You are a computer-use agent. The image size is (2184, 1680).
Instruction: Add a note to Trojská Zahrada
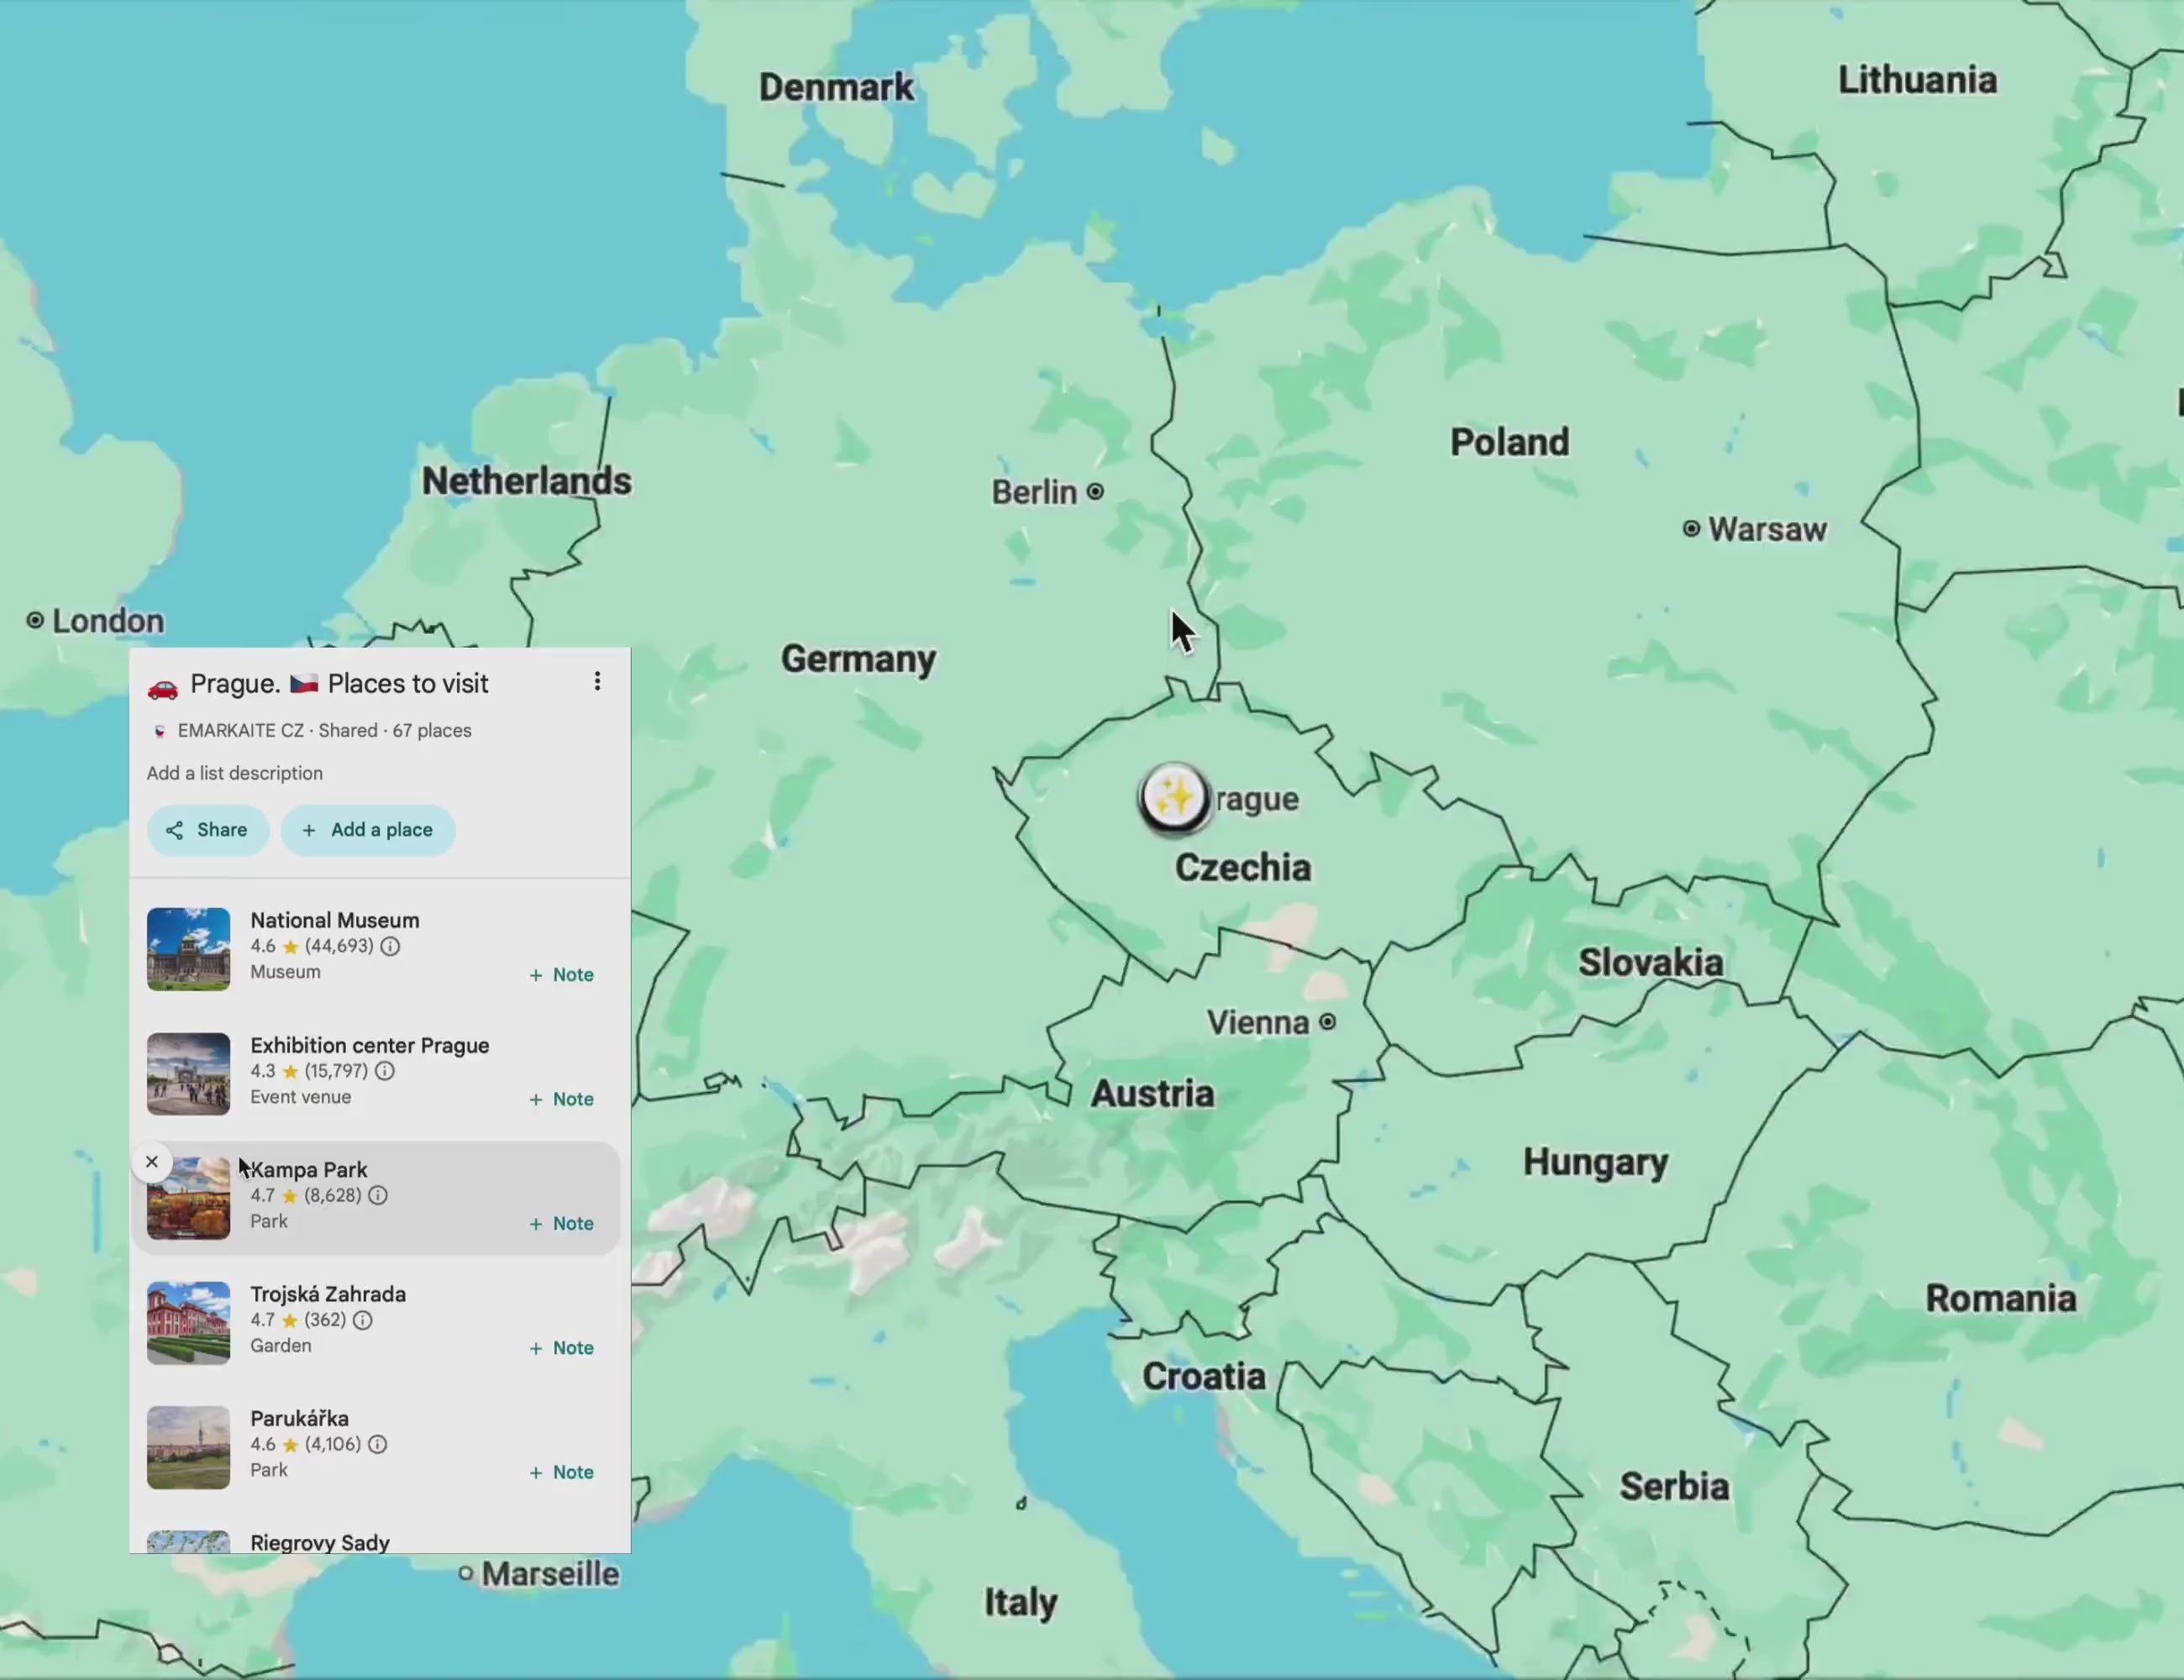[560, 1347]
